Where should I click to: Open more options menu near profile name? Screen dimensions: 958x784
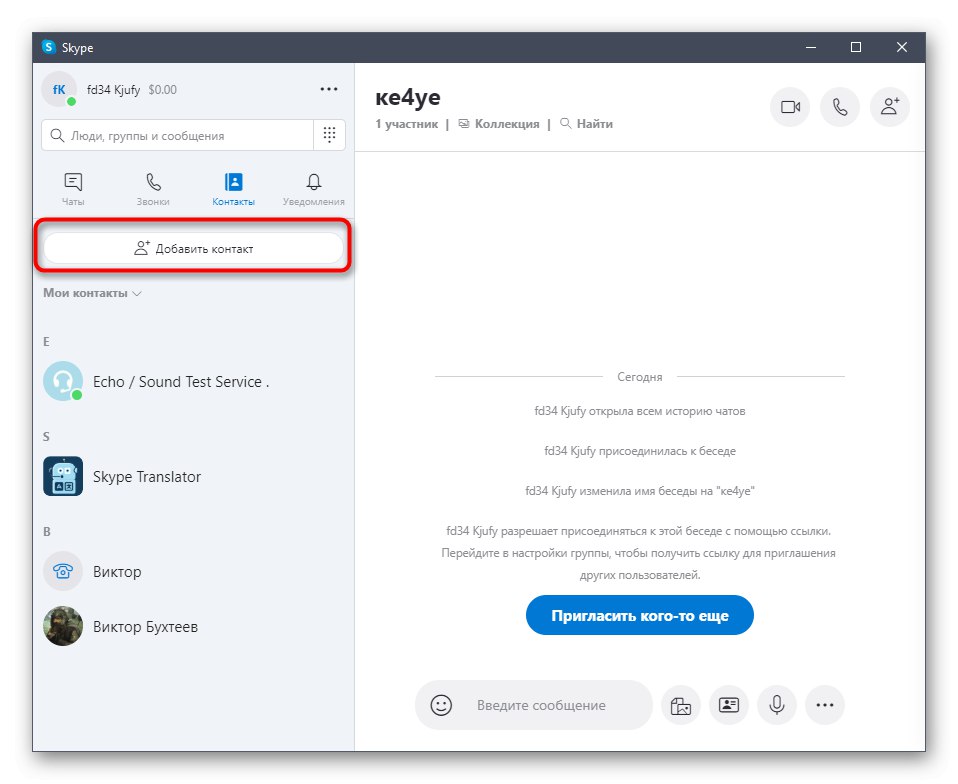coord(329,89)
